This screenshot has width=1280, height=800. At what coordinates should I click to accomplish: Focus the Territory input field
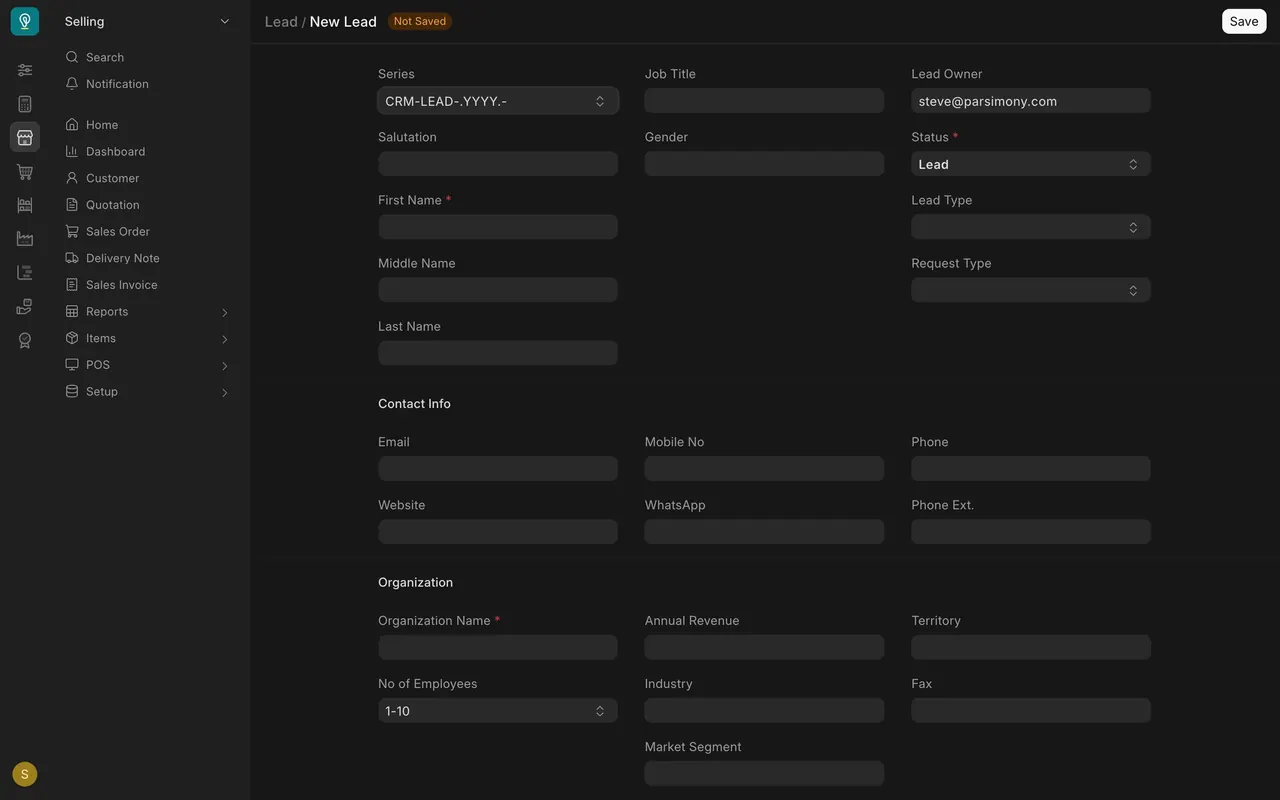pyautogui.click(x=1031, y=647)
